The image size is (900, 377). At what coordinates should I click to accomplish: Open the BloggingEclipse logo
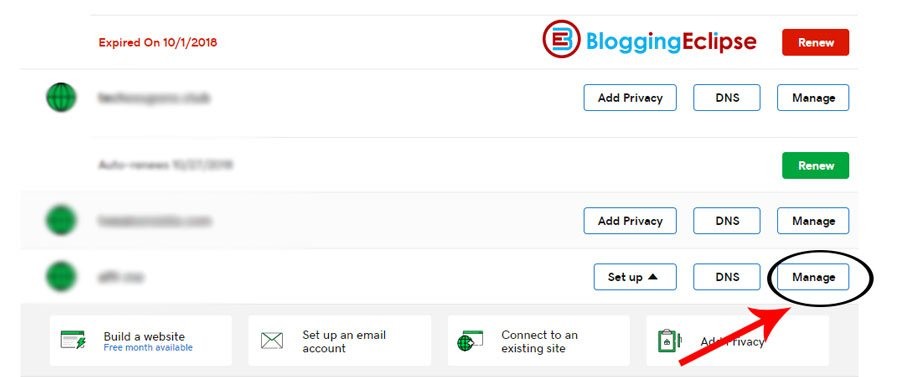point(649,40)
